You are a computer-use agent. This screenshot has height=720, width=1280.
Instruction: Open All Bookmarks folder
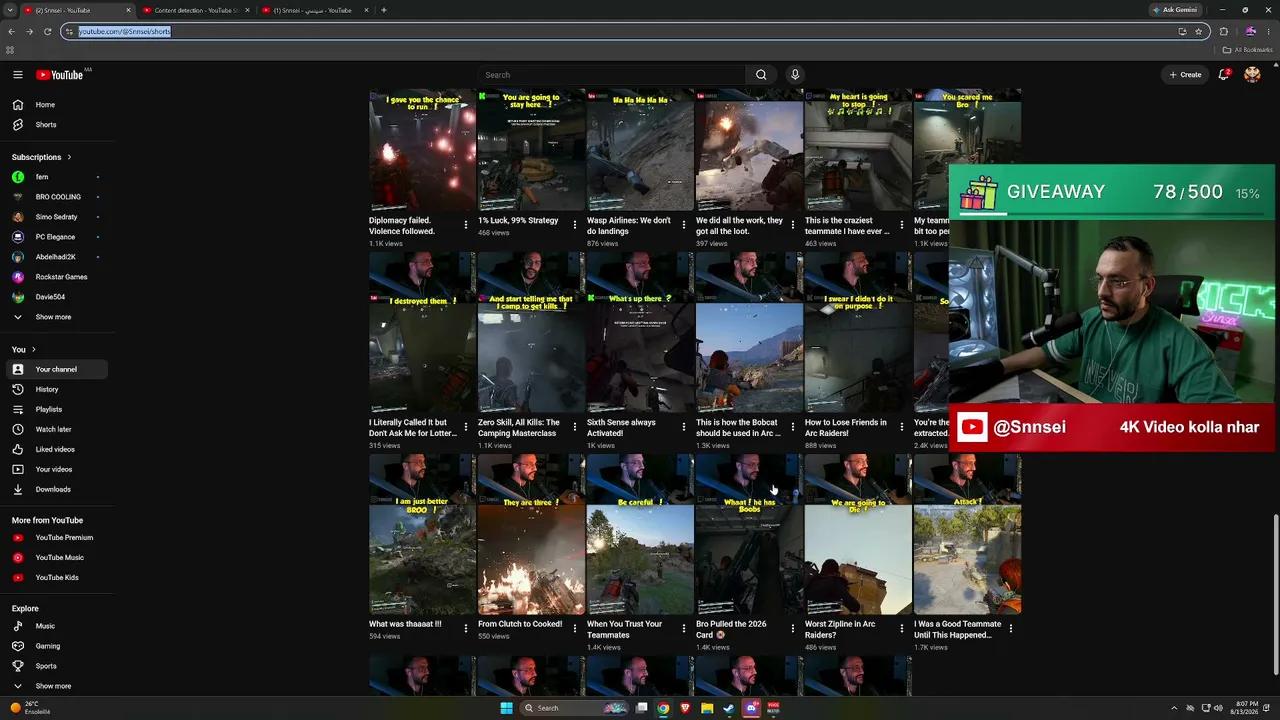pos(1248,50)
